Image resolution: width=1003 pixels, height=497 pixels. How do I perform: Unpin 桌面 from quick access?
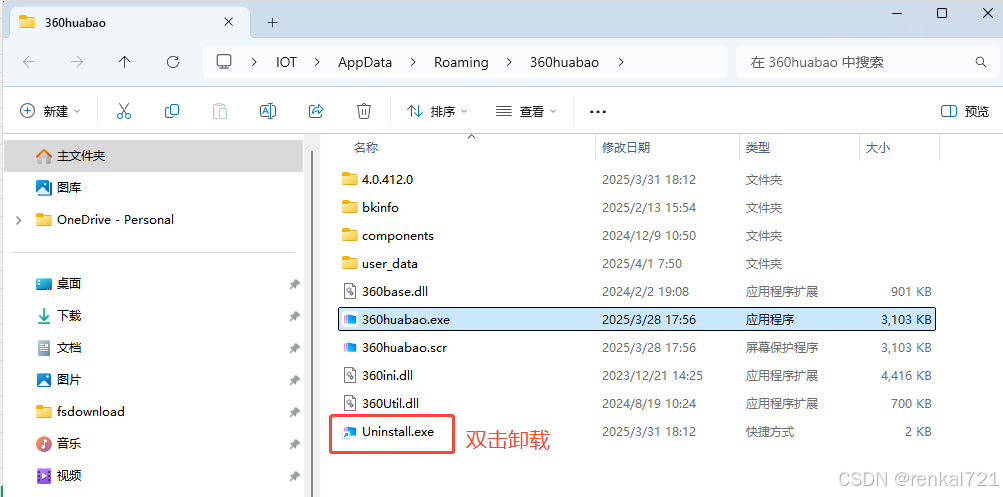[x=294, y=284]
